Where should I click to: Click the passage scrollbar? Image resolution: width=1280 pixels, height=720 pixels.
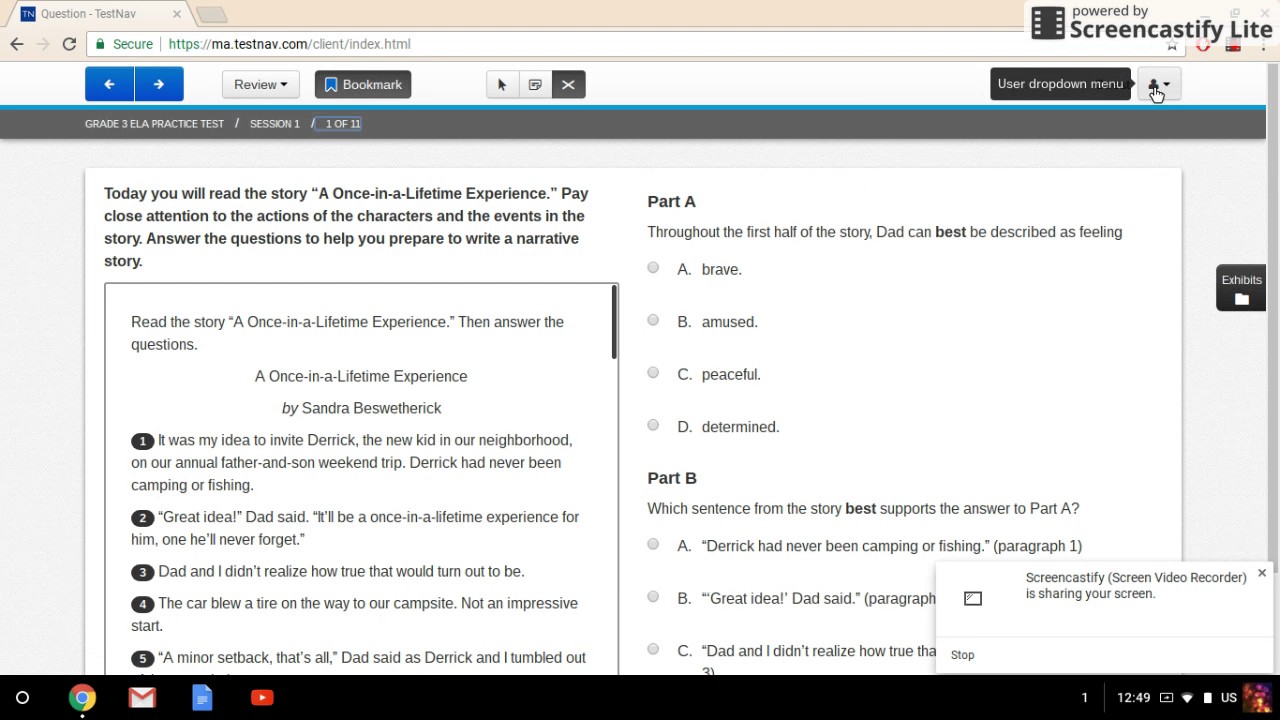click(614, 323)
